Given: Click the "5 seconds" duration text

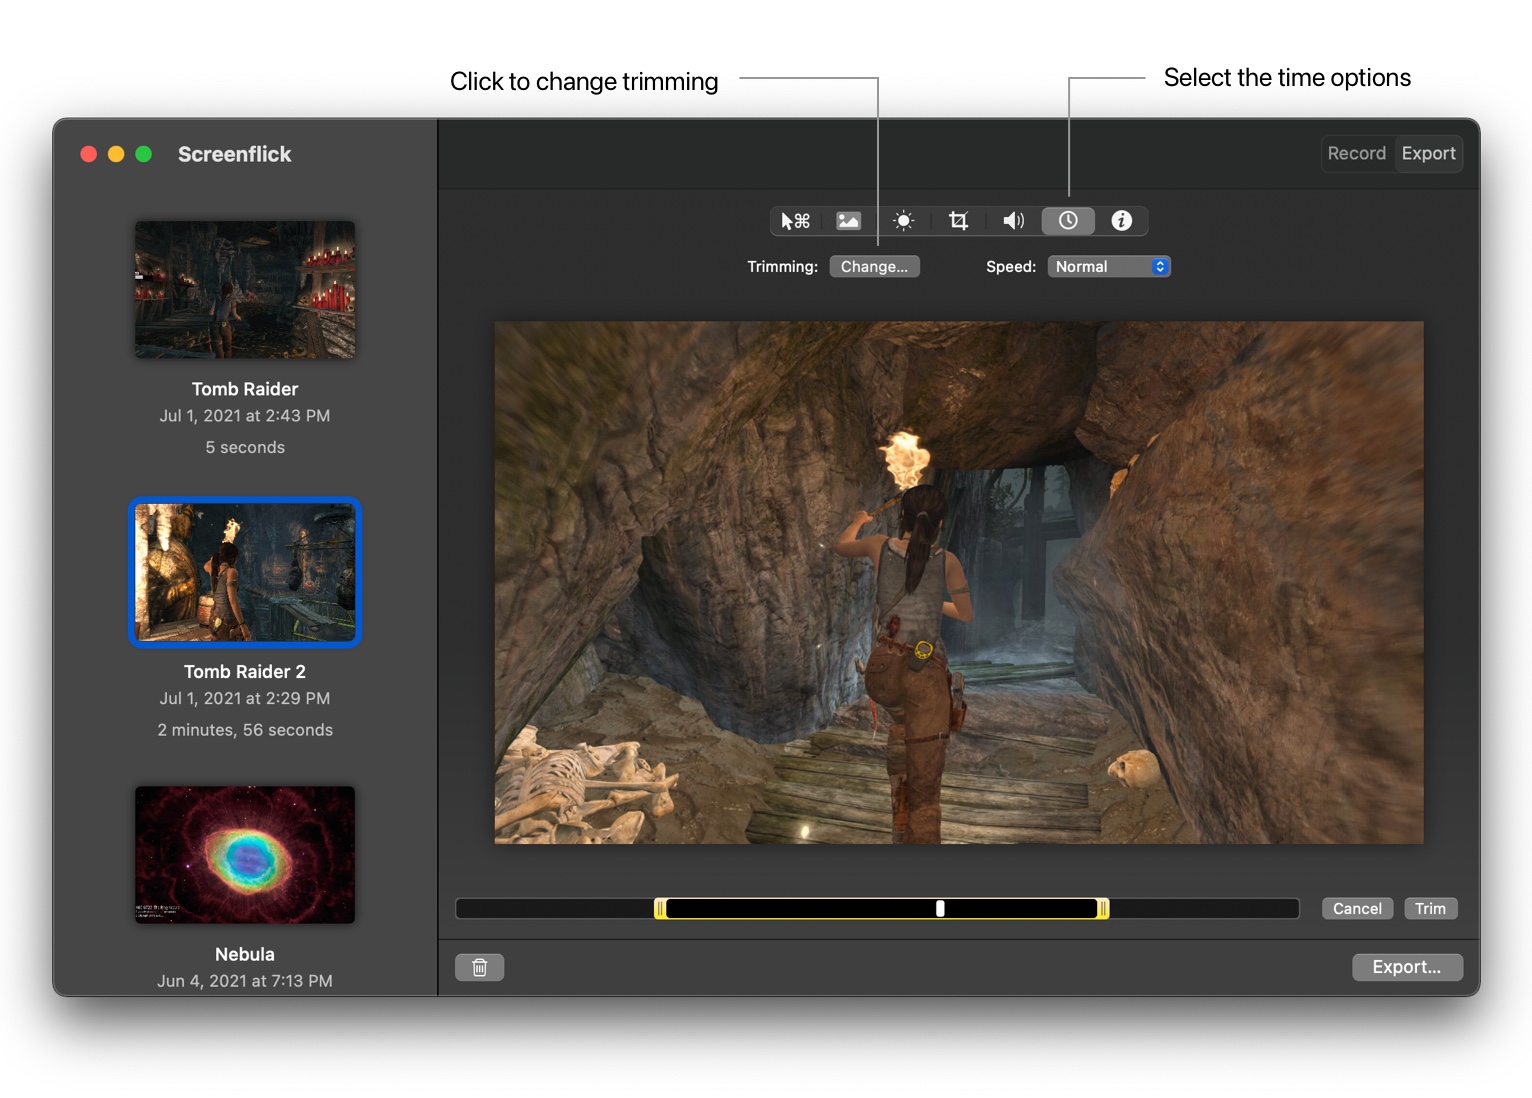Looking at the screenshot, I should pyautogui.click(x=245, y=448).
